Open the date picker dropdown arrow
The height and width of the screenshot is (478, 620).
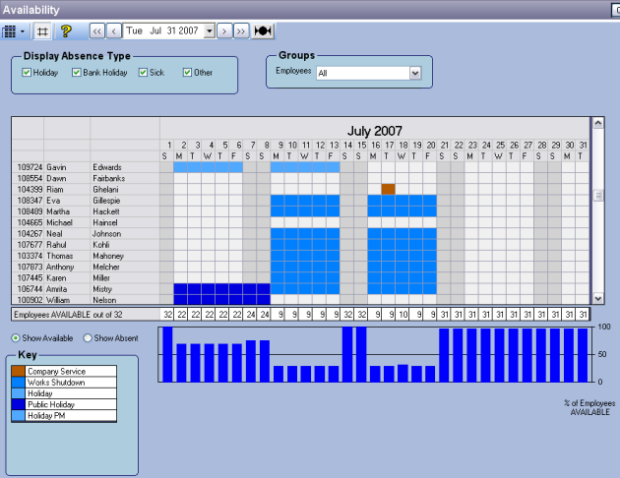click(x=209, y=31)
